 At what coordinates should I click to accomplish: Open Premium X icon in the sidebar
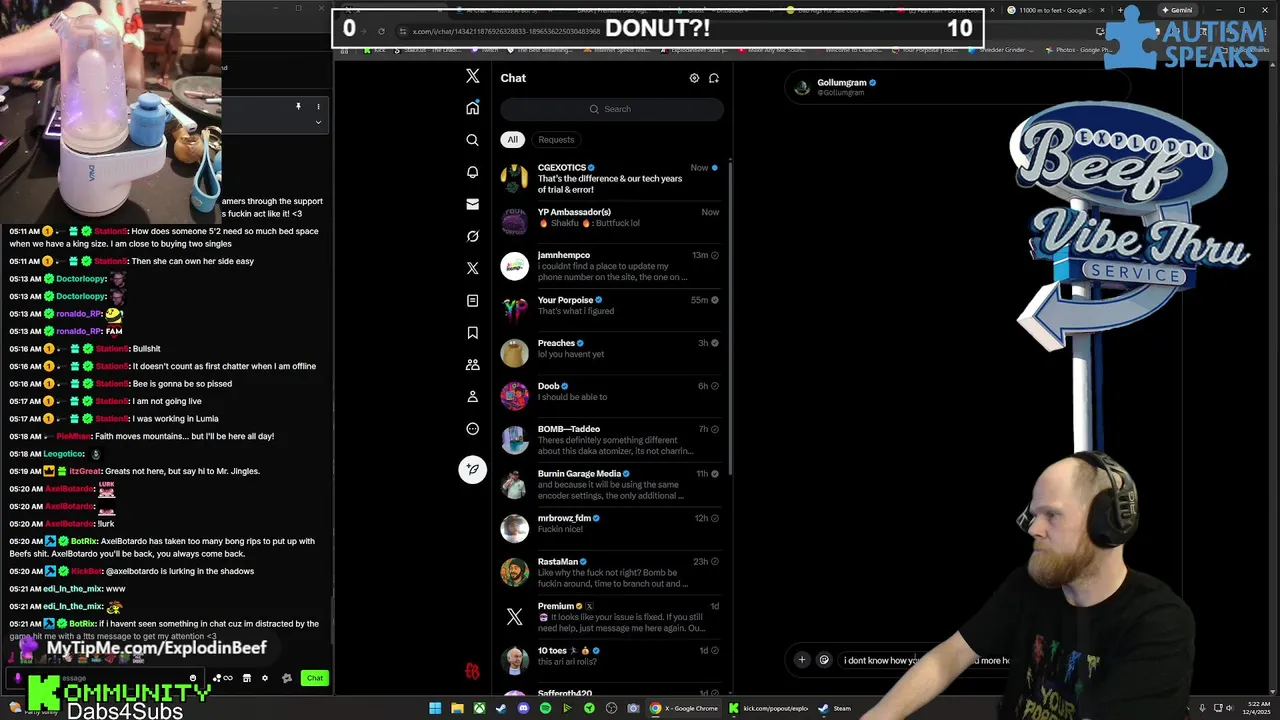(x=473, y=268)
